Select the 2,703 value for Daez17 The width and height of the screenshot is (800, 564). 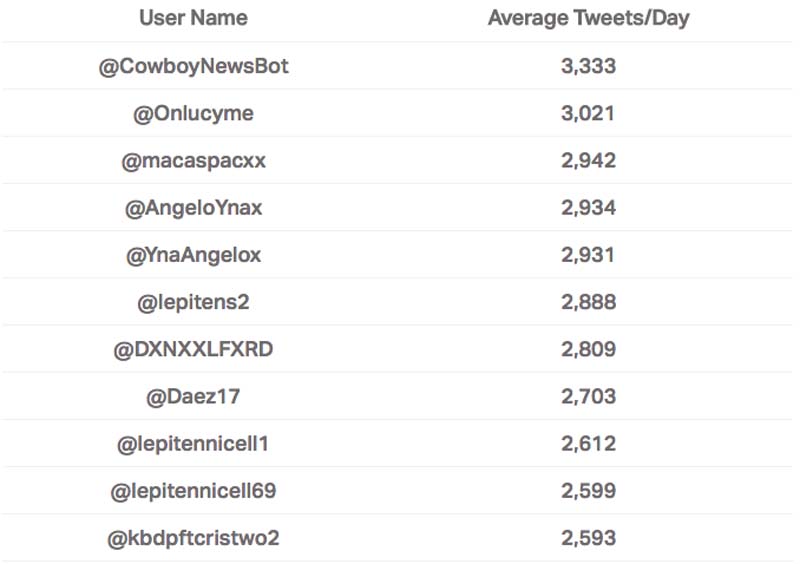pos(588,397)
